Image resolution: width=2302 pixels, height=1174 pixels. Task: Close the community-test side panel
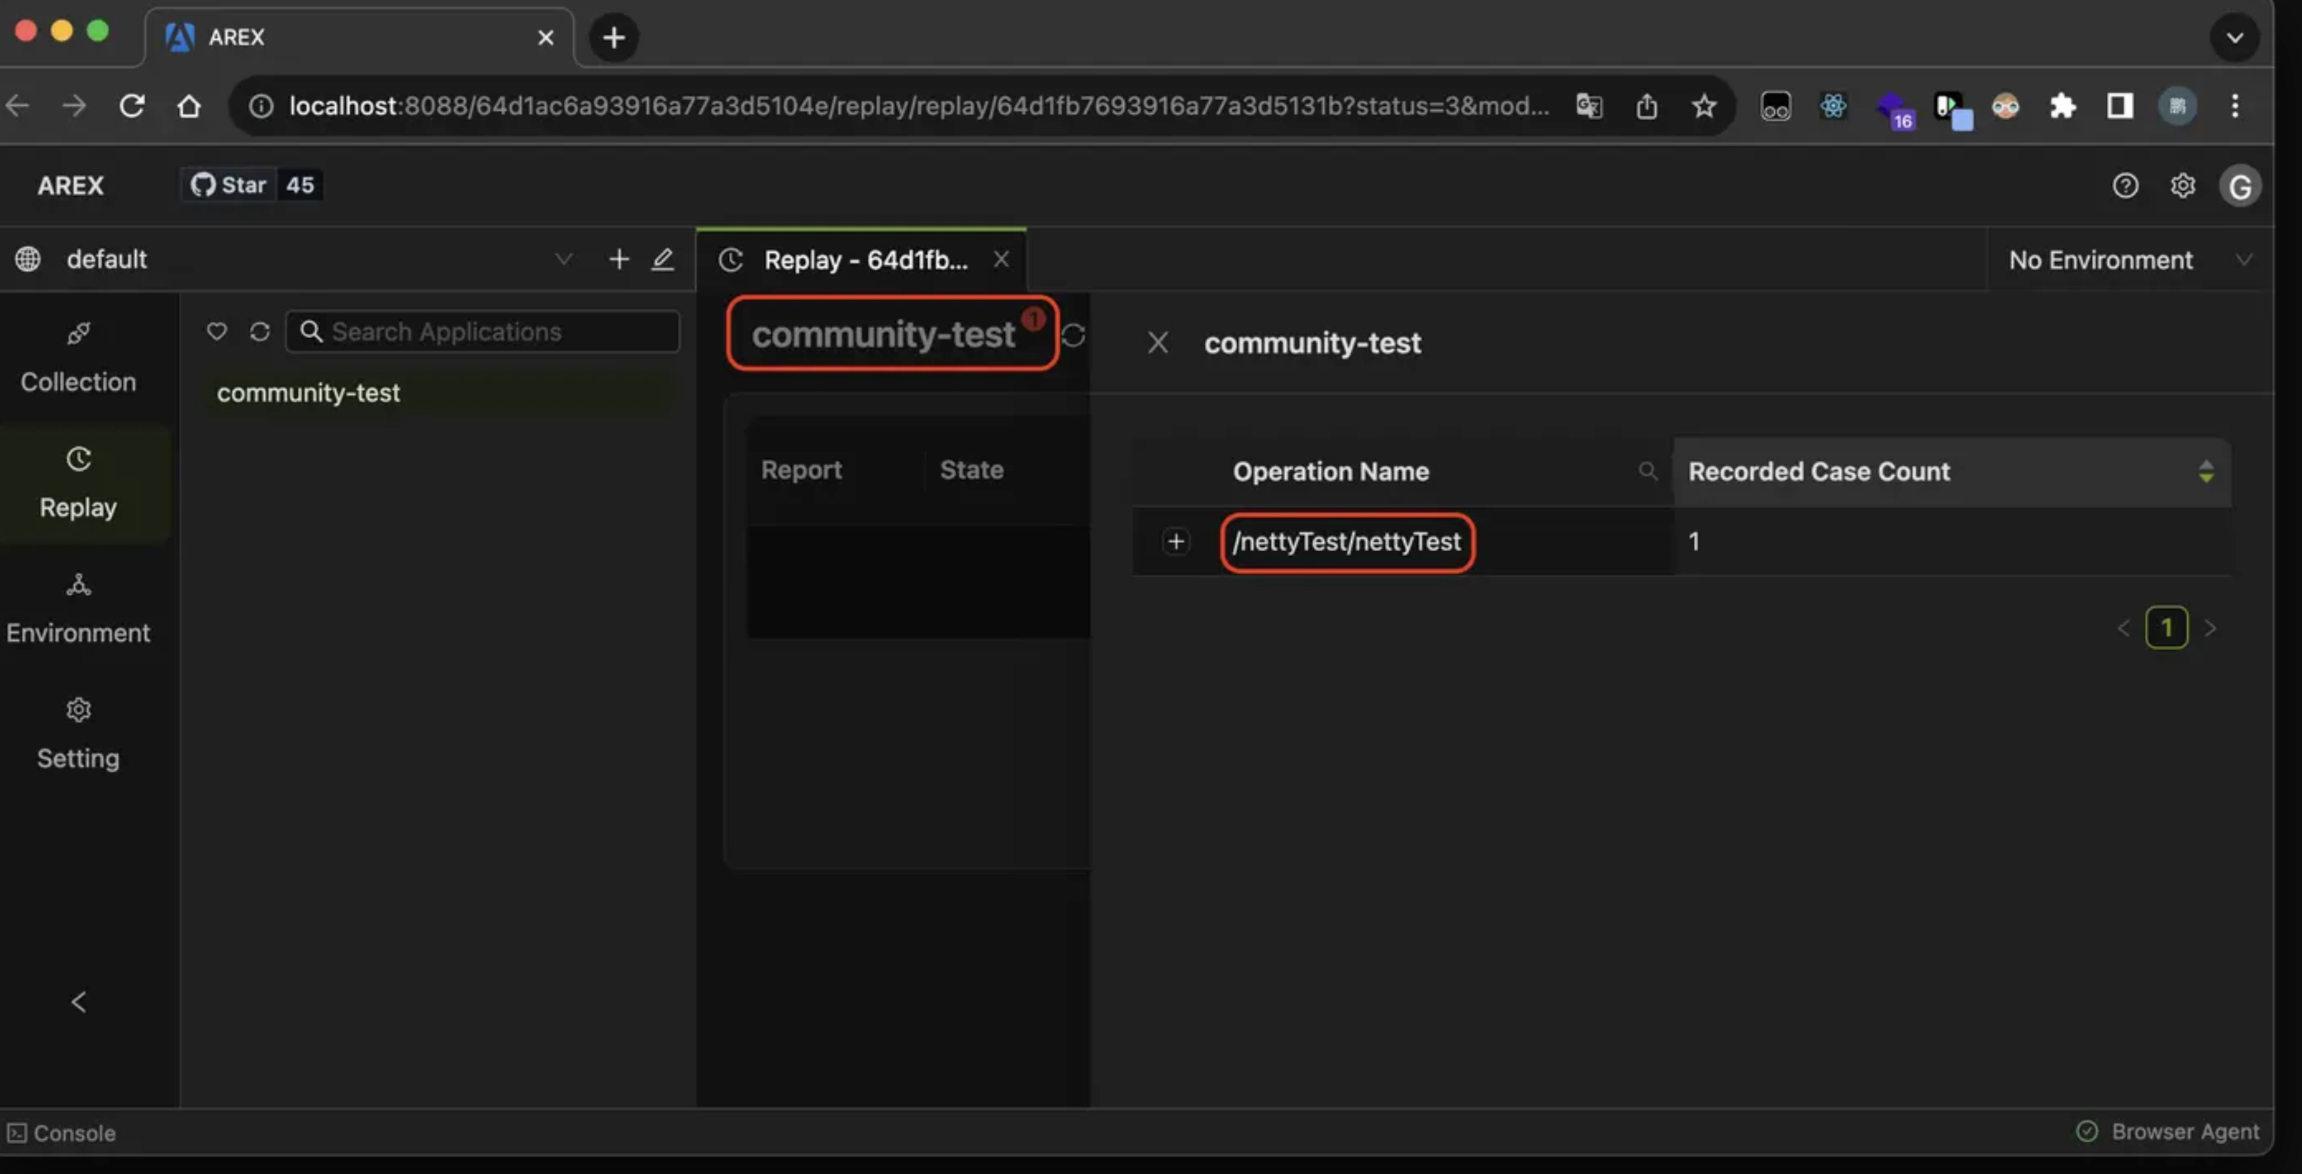[1158, 343]
